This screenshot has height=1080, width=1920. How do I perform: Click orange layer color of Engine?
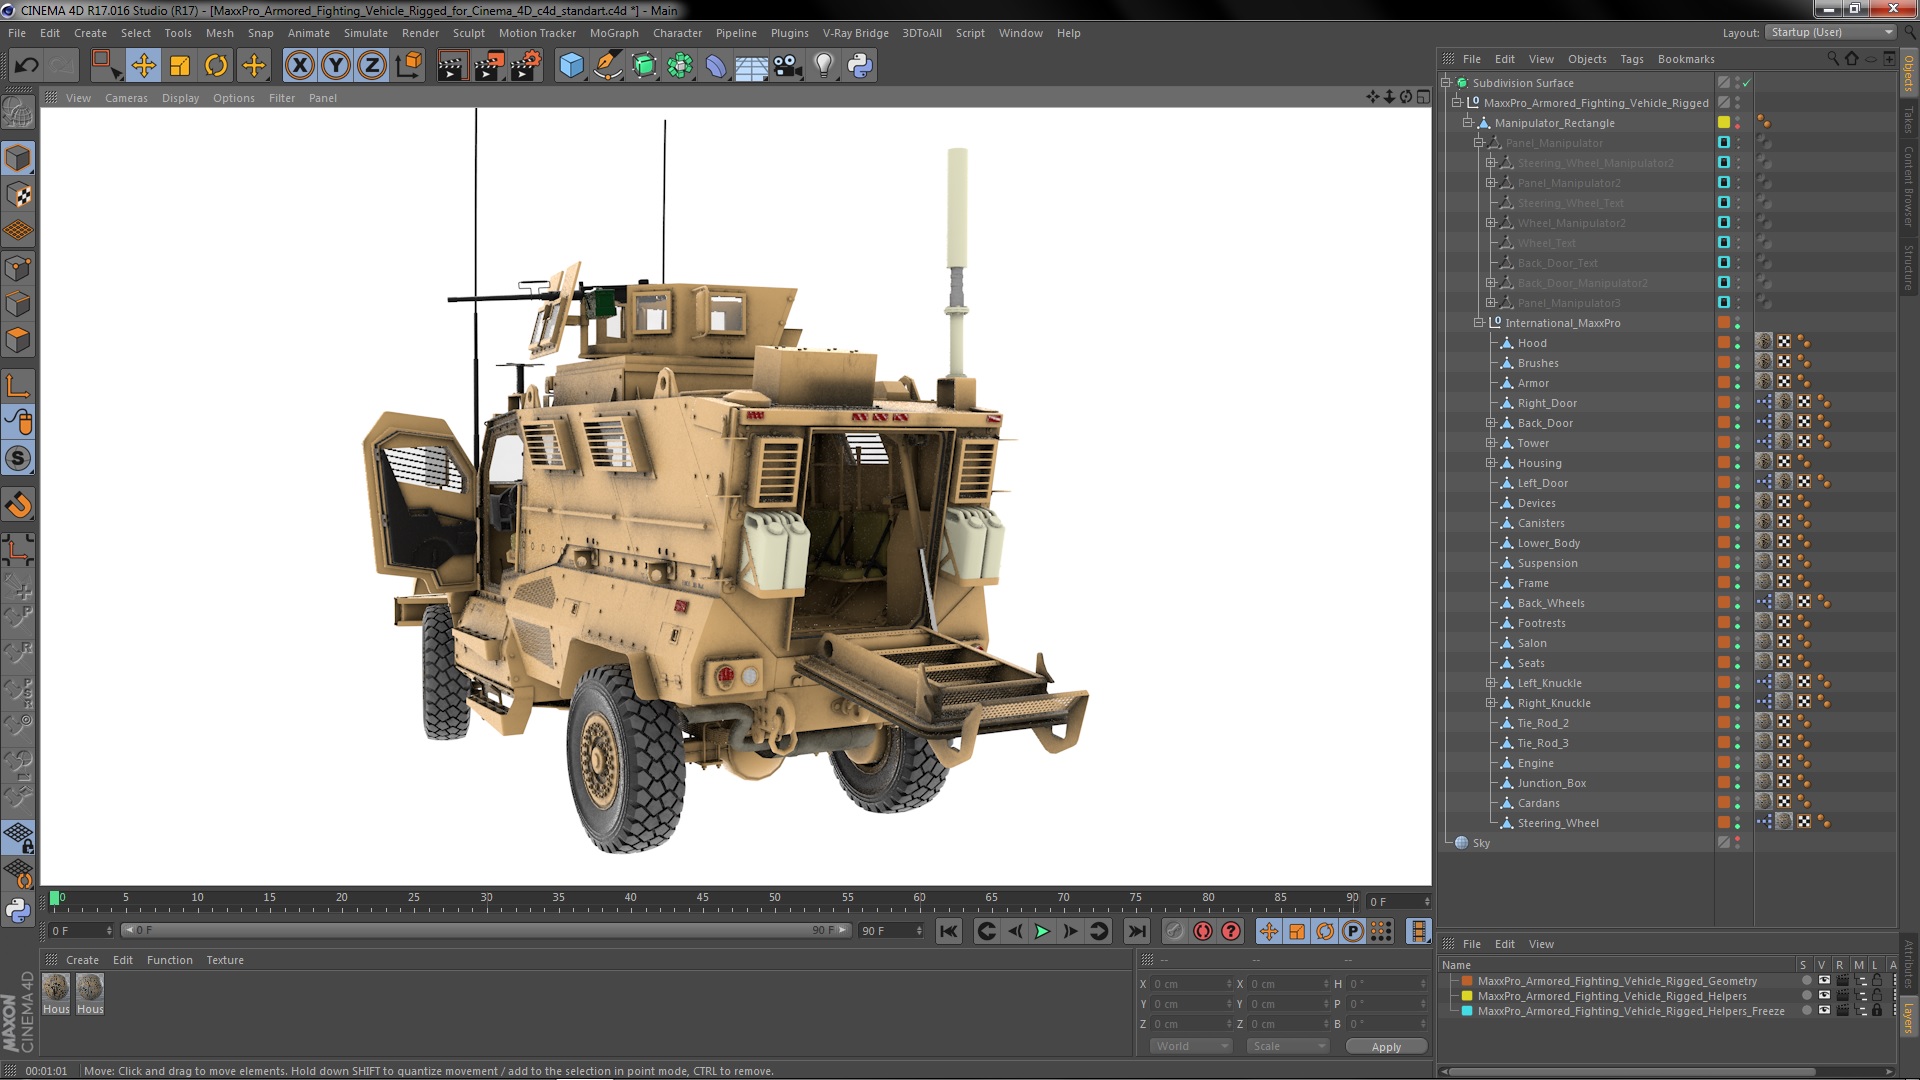tap(1724, 762)
